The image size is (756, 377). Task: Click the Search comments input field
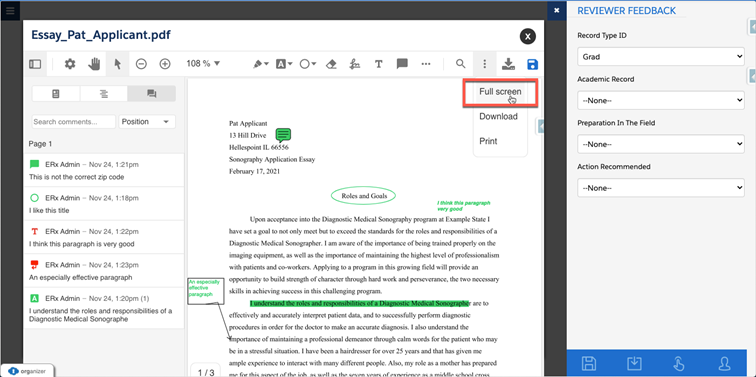pyautogui.click(x=74, y=121)
